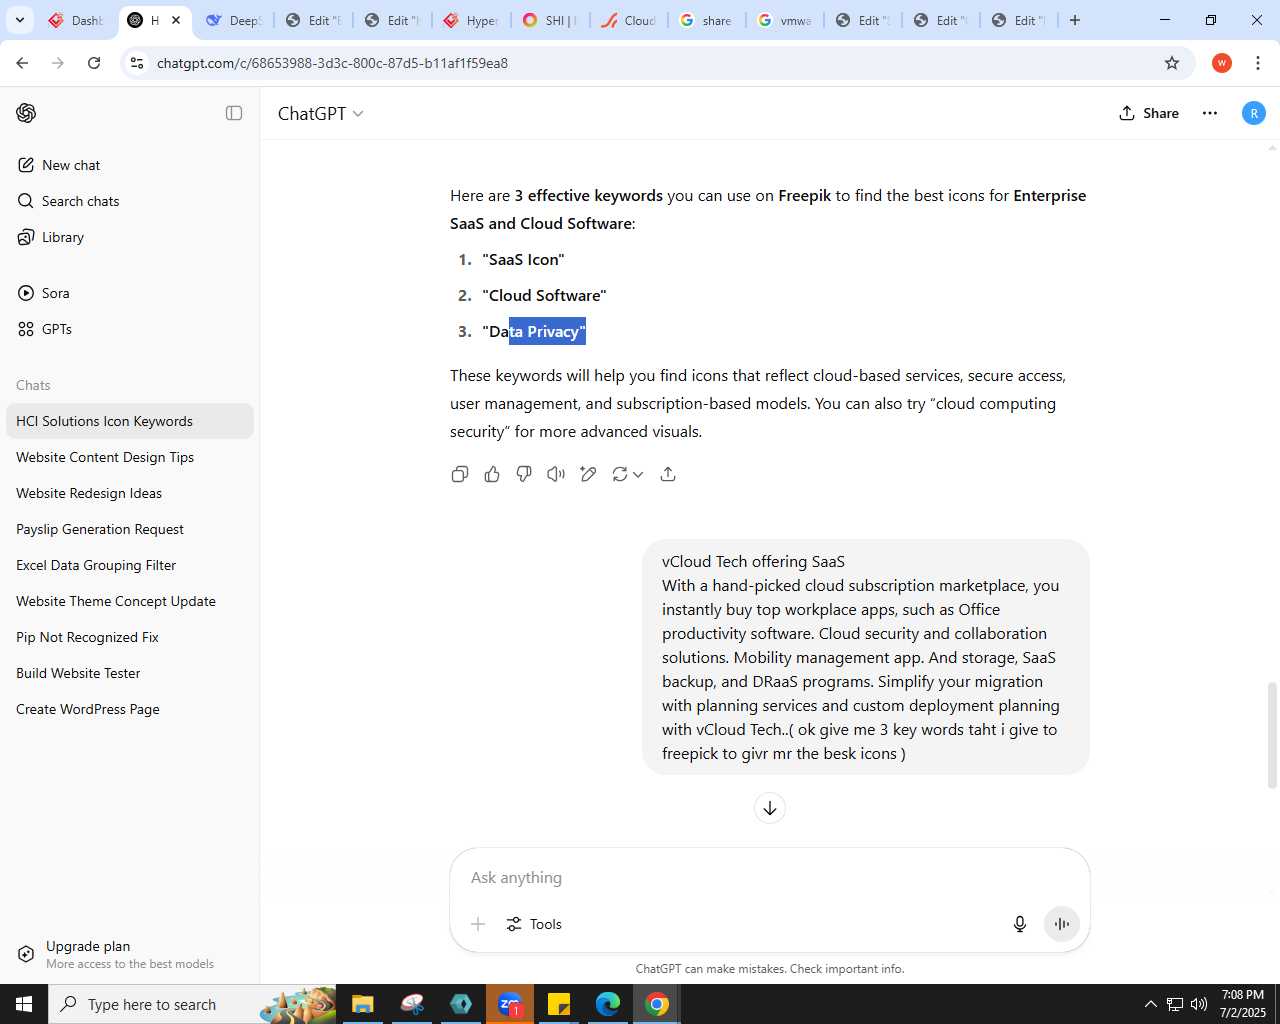Open Excel Data Grouping Filter chat
The height and width of the screenshot is (1024, 1280).
pyautogui.click(x=130, y=565)
